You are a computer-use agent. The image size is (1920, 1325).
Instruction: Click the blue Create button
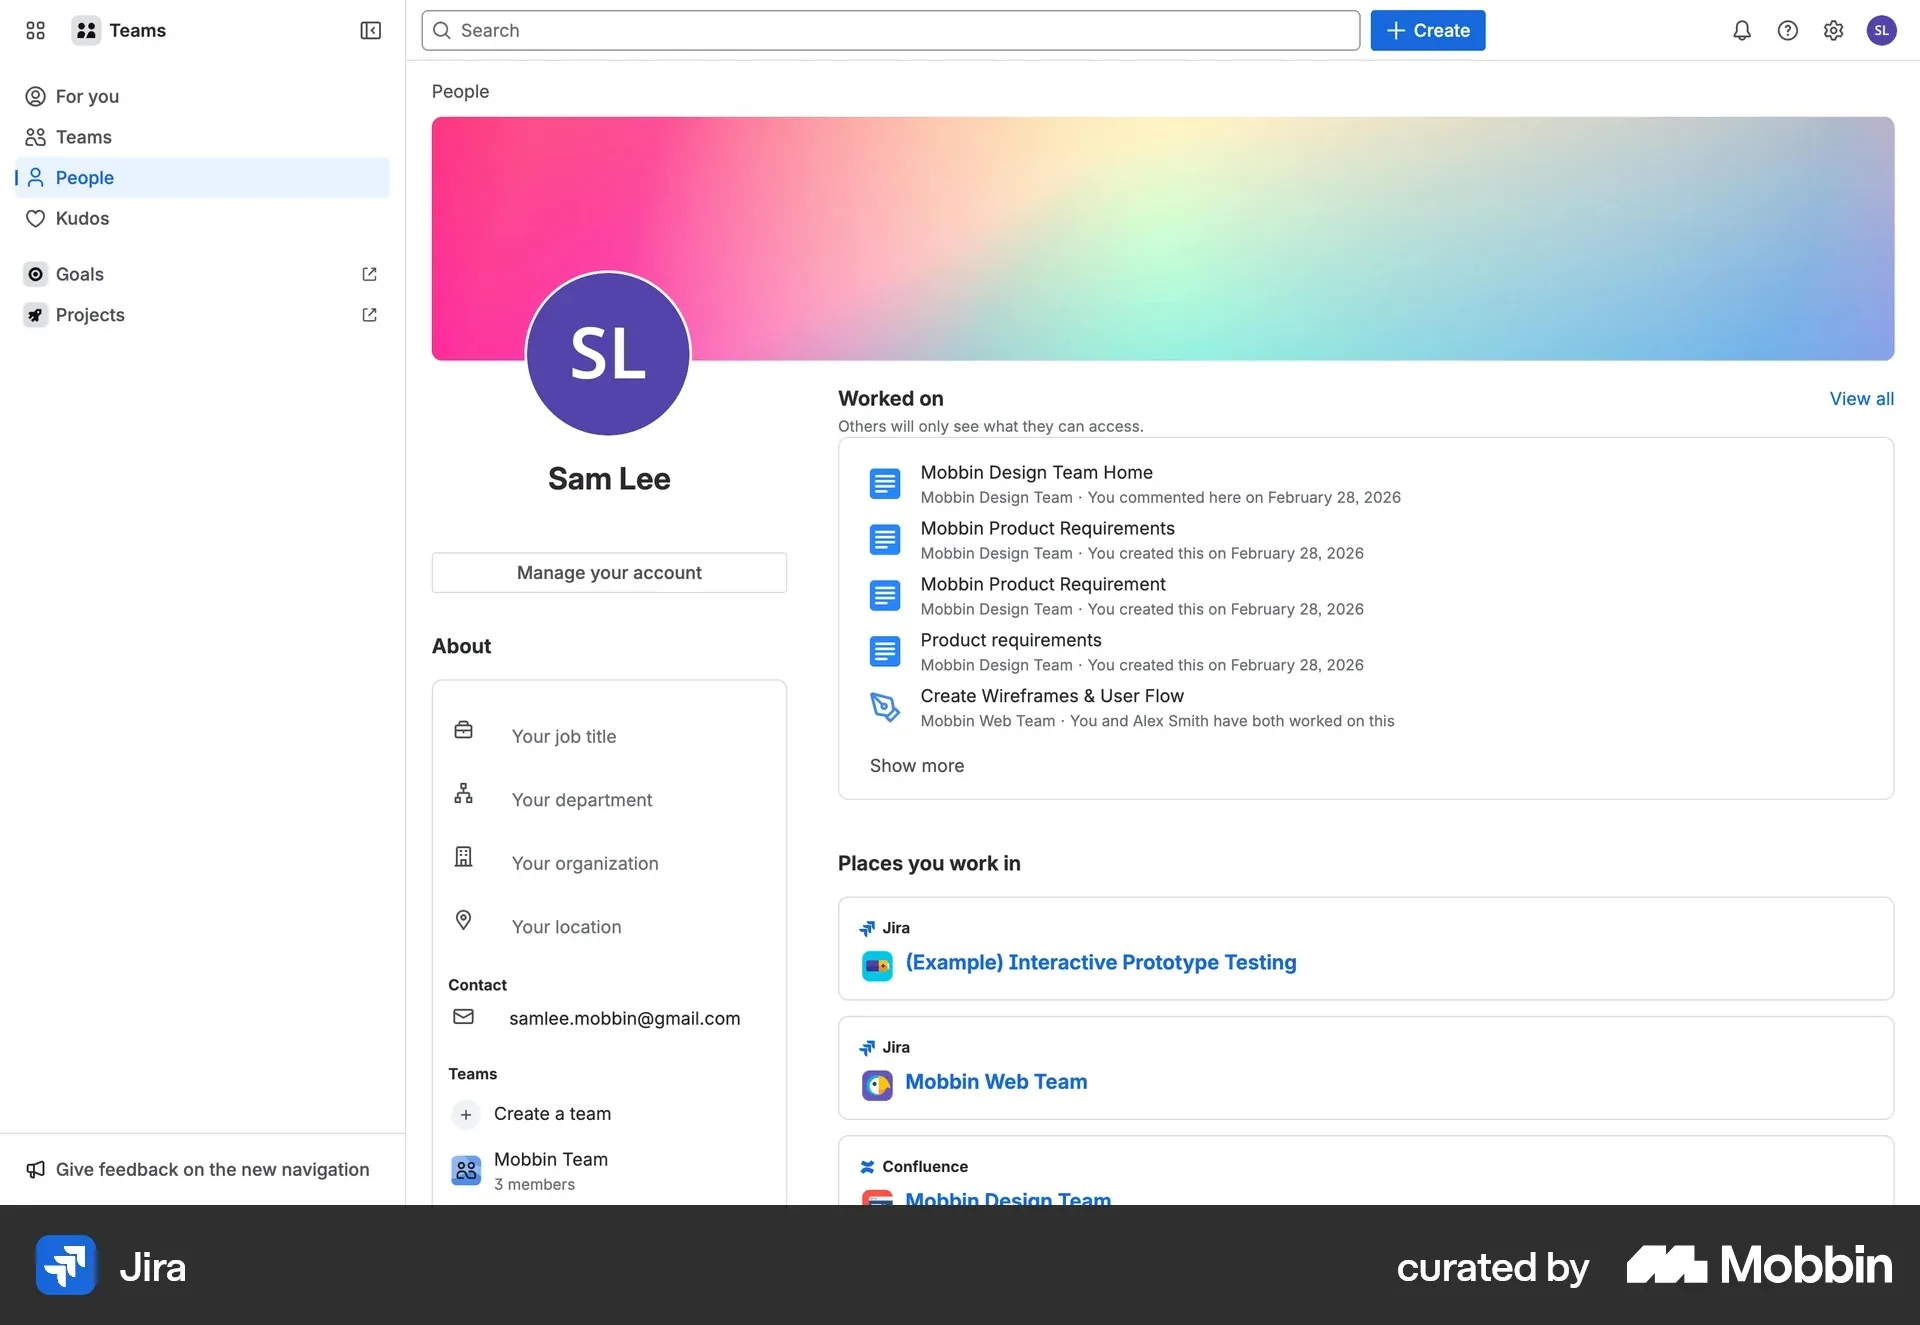tap(1427, 30)
